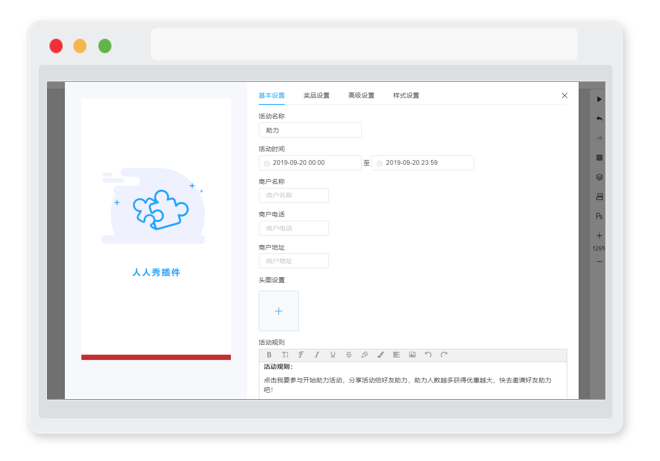Redo edit in rules editor
Screen dimensions: 660x461
pos(444,355)
